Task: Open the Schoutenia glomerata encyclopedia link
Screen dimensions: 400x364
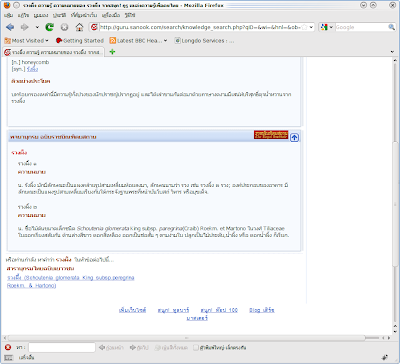Action: pos(70,282)
